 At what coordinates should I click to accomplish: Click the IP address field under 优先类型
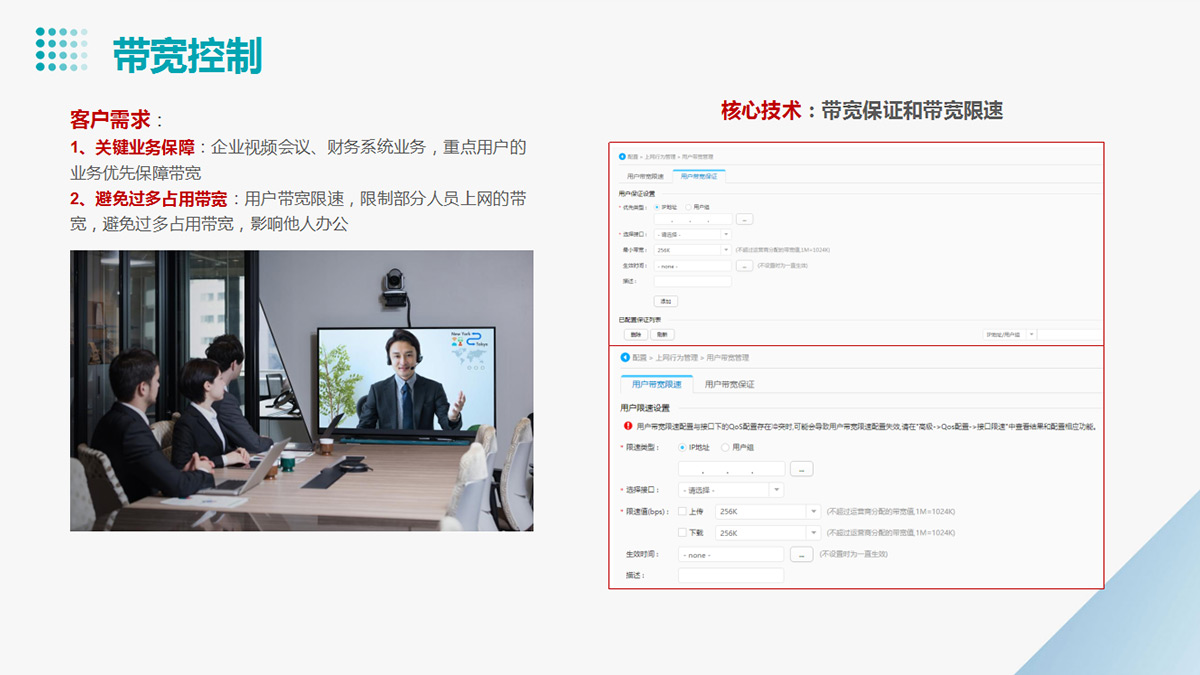pyautogui.click(x=693, y=219)
